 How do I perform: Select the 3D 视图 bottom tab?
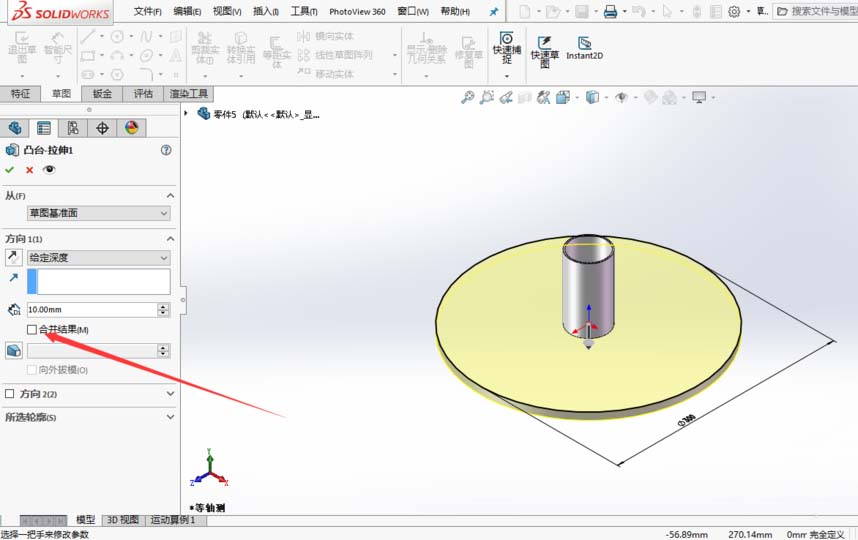coord(123,520)
